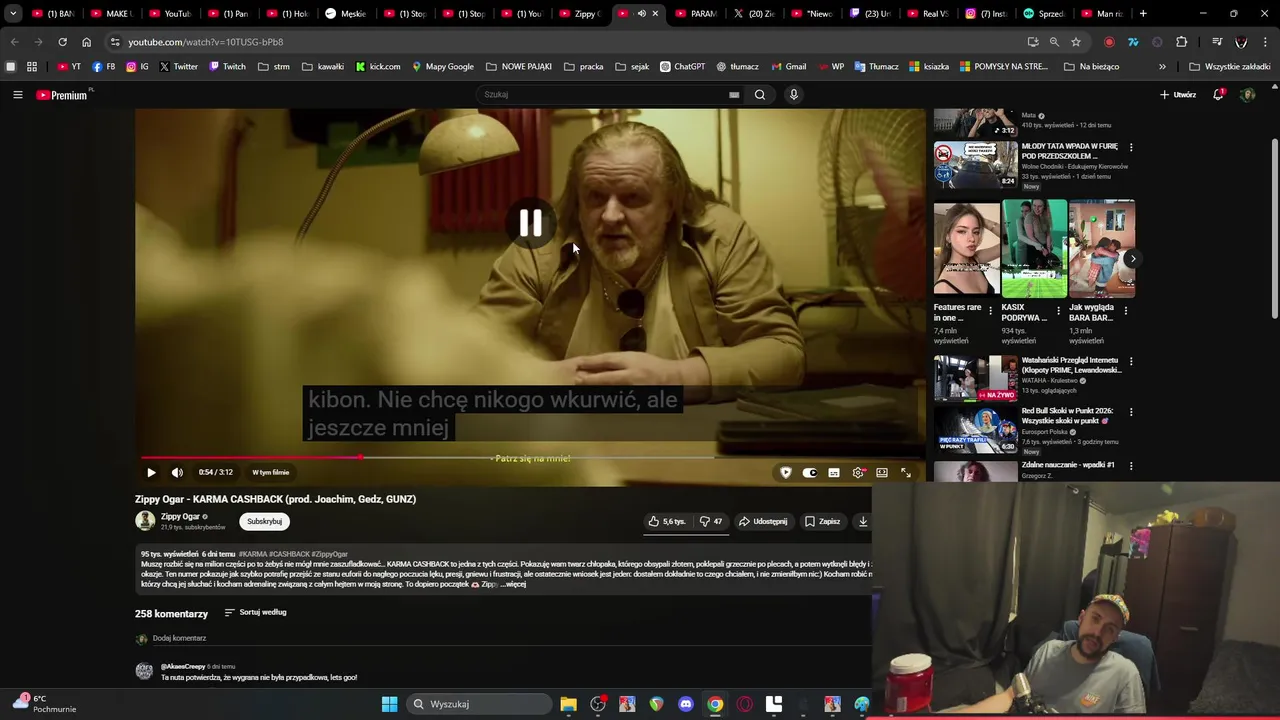Reload the page in Chrome

pyautogui.click(x=62, y=42)
